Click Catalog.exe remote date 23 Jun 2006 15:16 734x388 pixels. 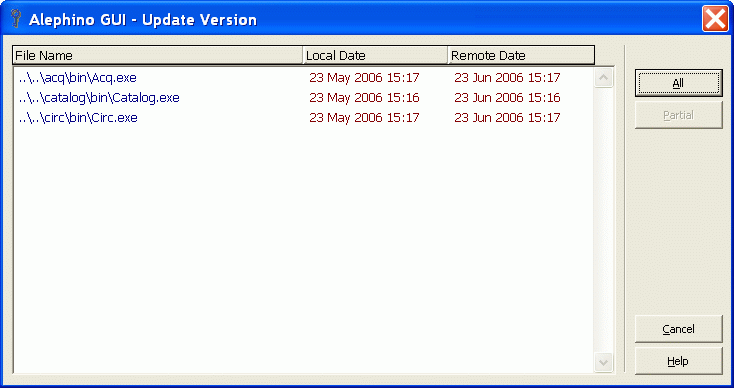507,97
